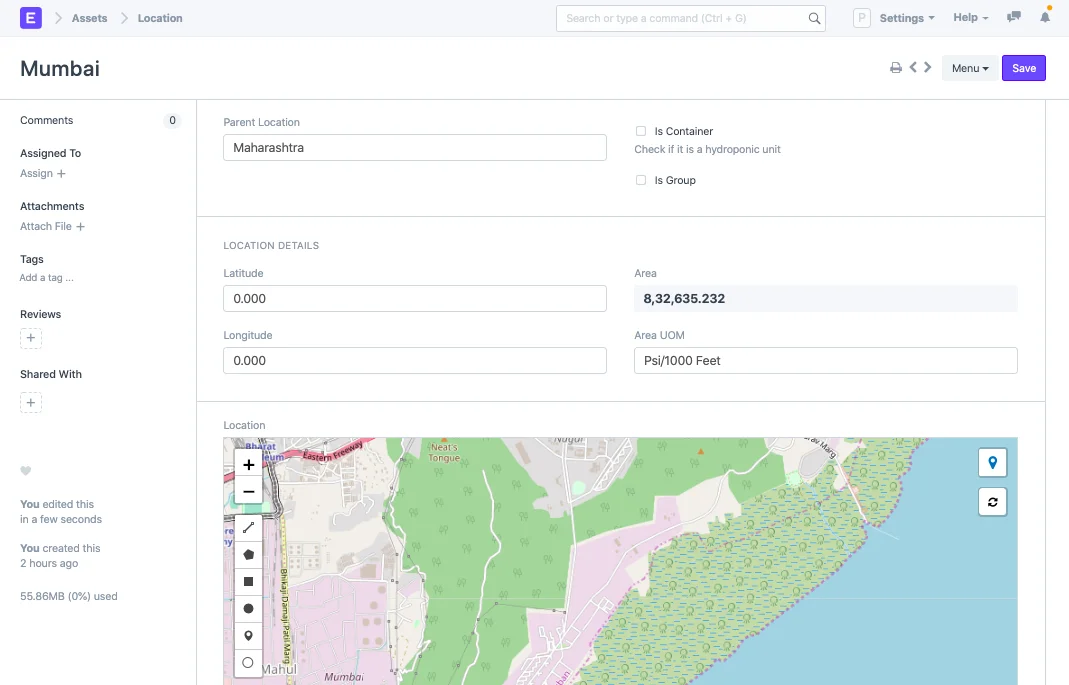Click Attach File to add an attachment
This screenshot has width=1069, height=685.
[x=46, y=226]
